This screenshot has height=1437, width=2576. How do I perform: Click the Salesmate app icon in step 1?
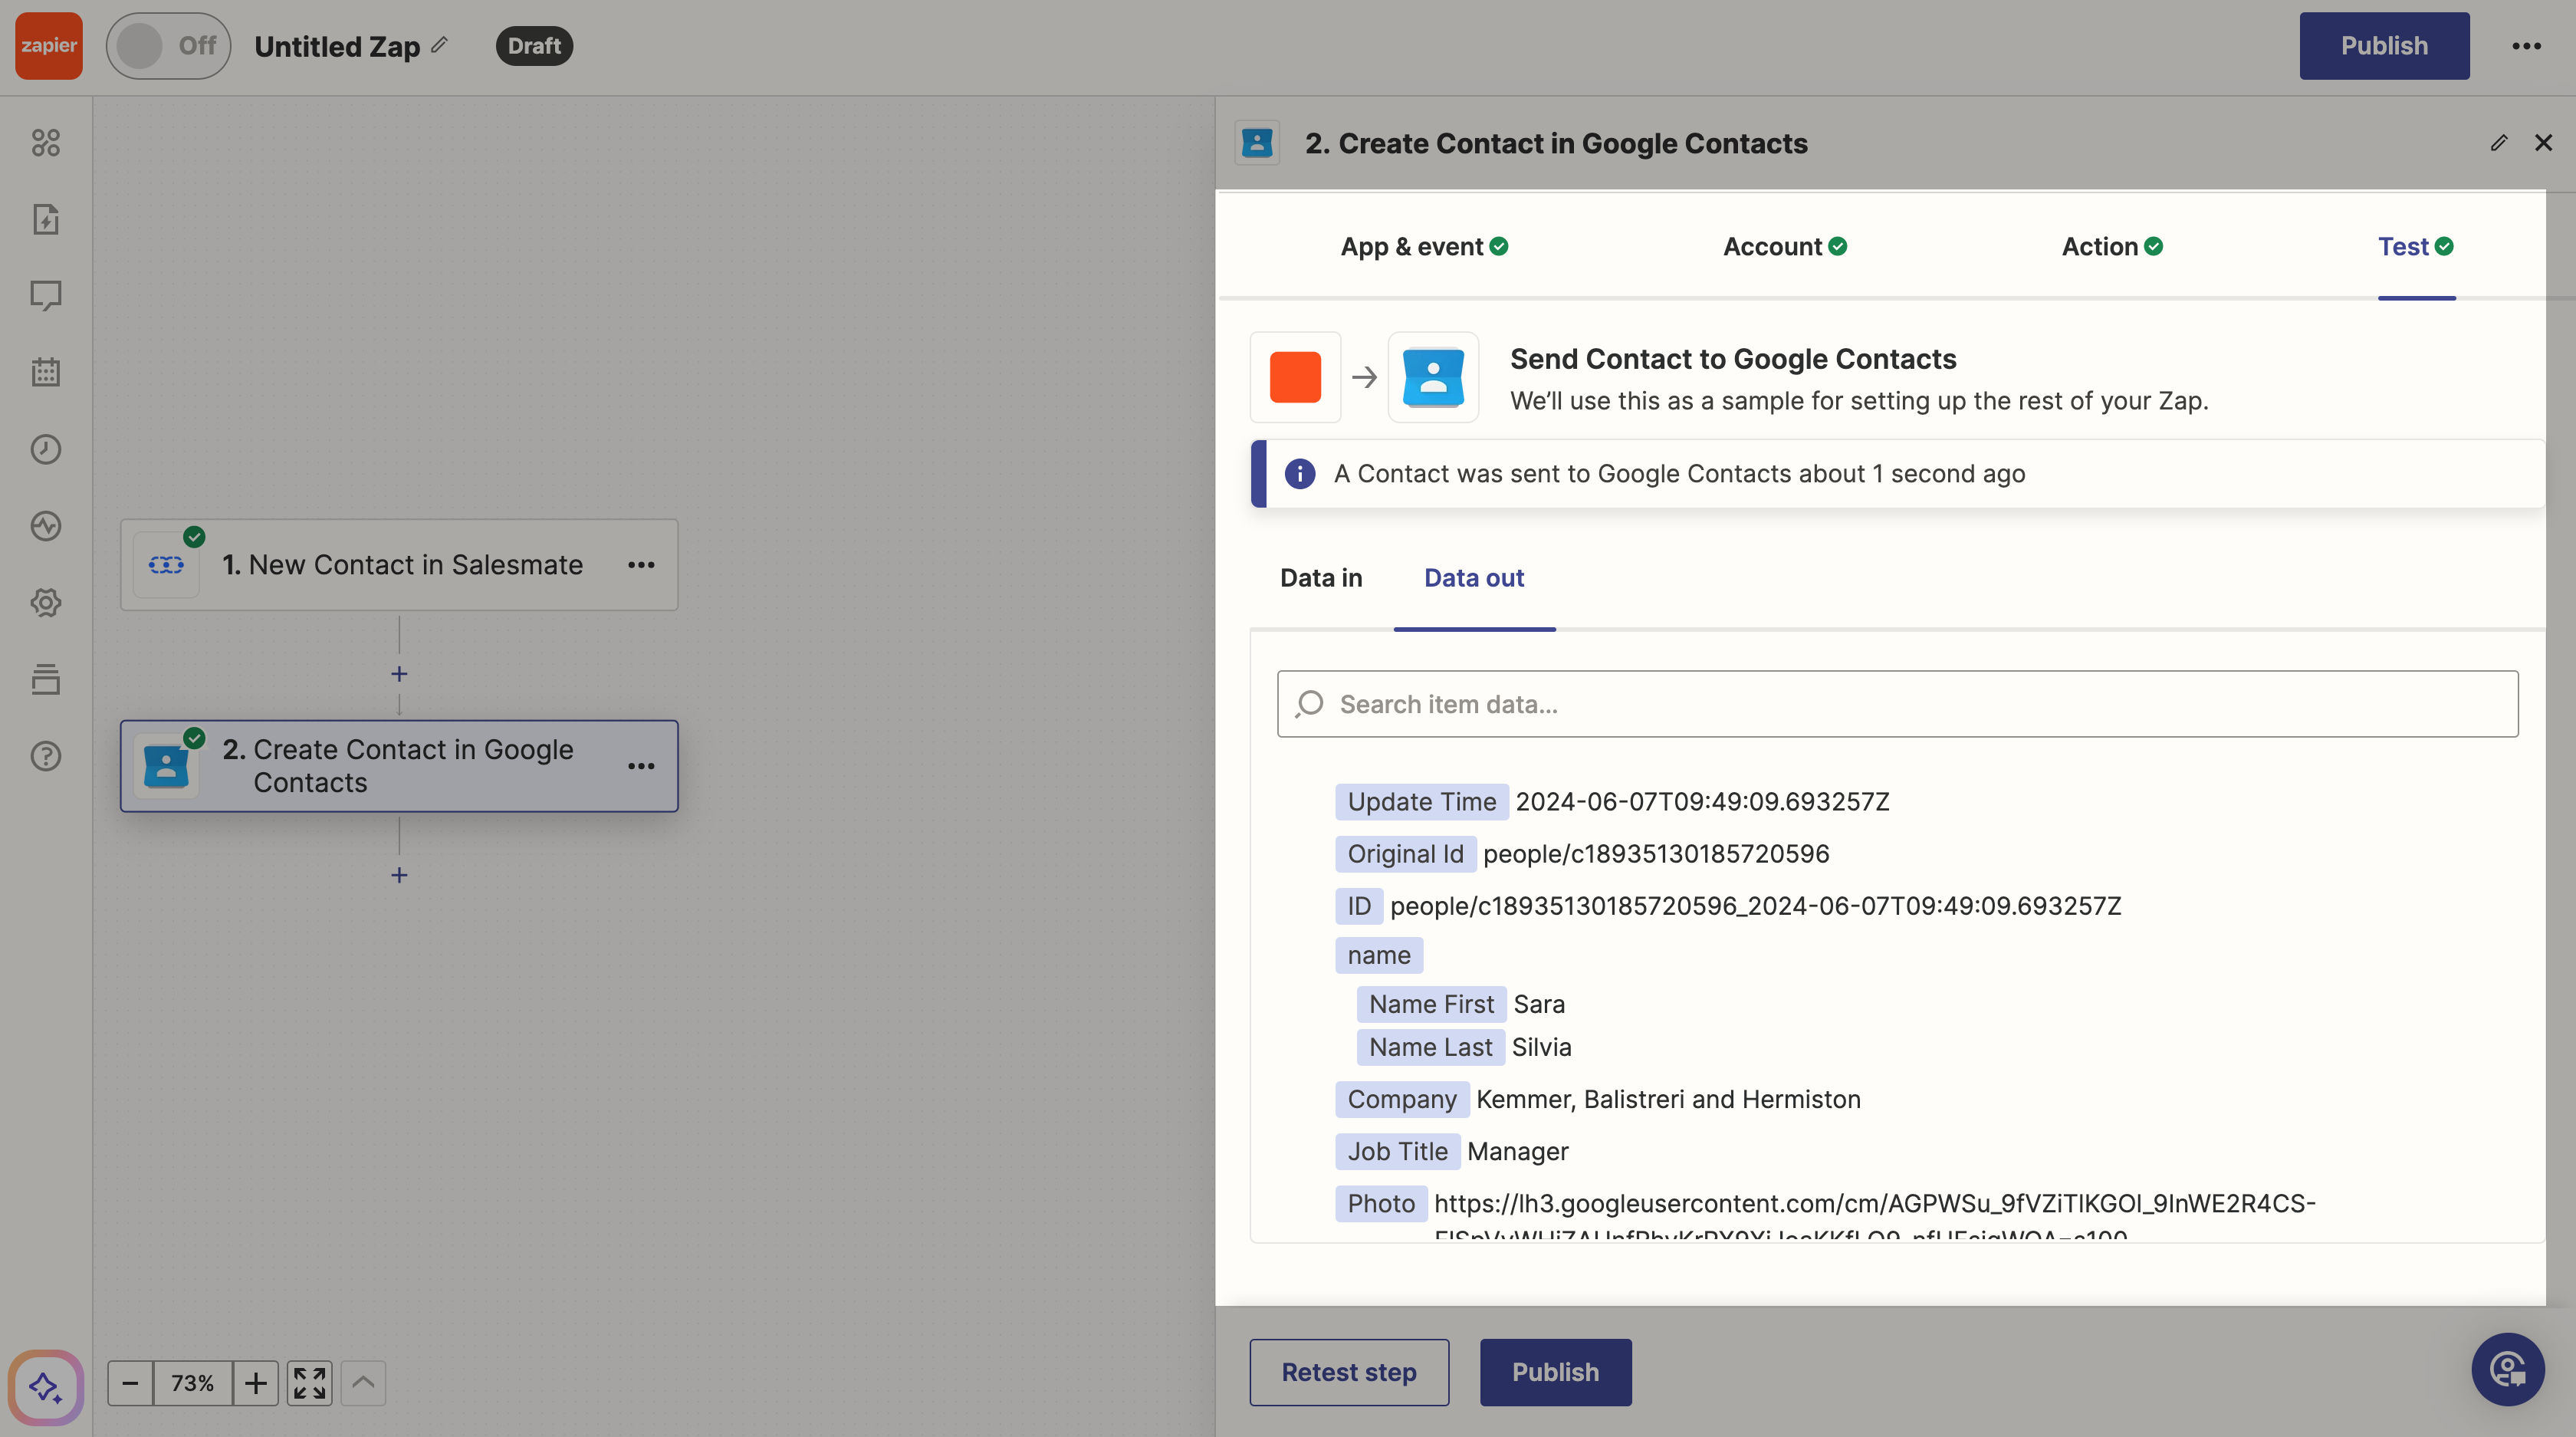point(166,565)
